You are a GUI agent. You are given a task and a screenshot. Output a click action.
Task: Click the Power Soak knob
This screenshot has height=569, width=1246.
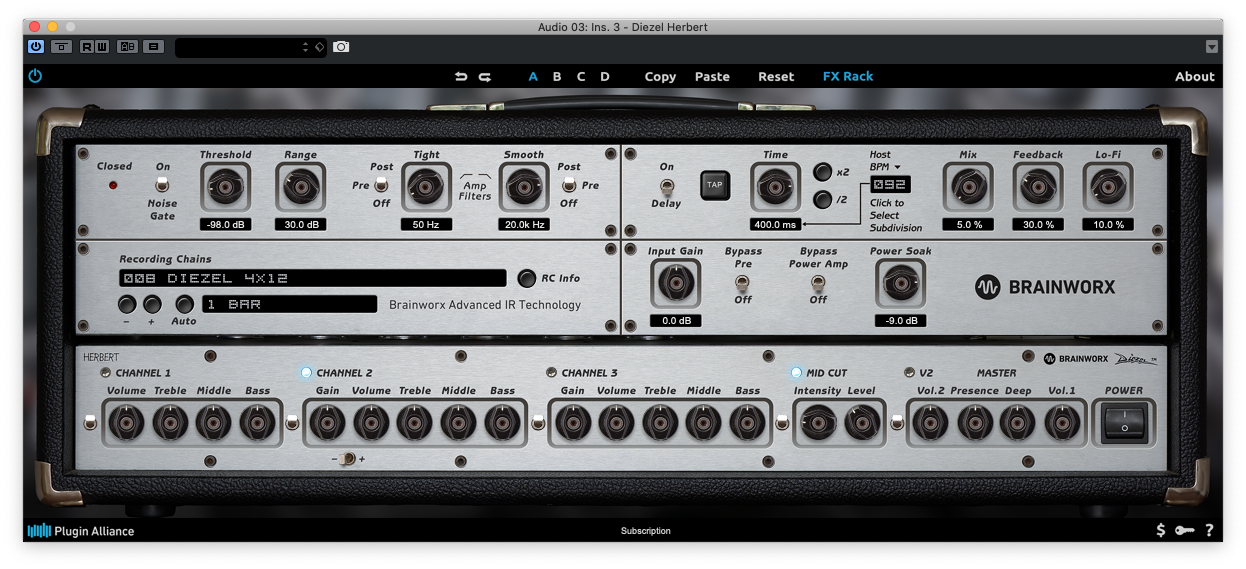tap(899, 284)
